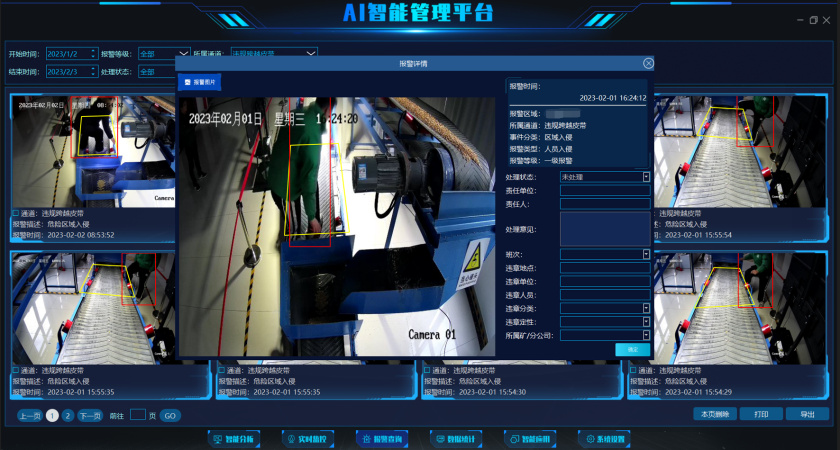840x450 pixels.
Task: Go to page 2 of results
Action: 67,415
